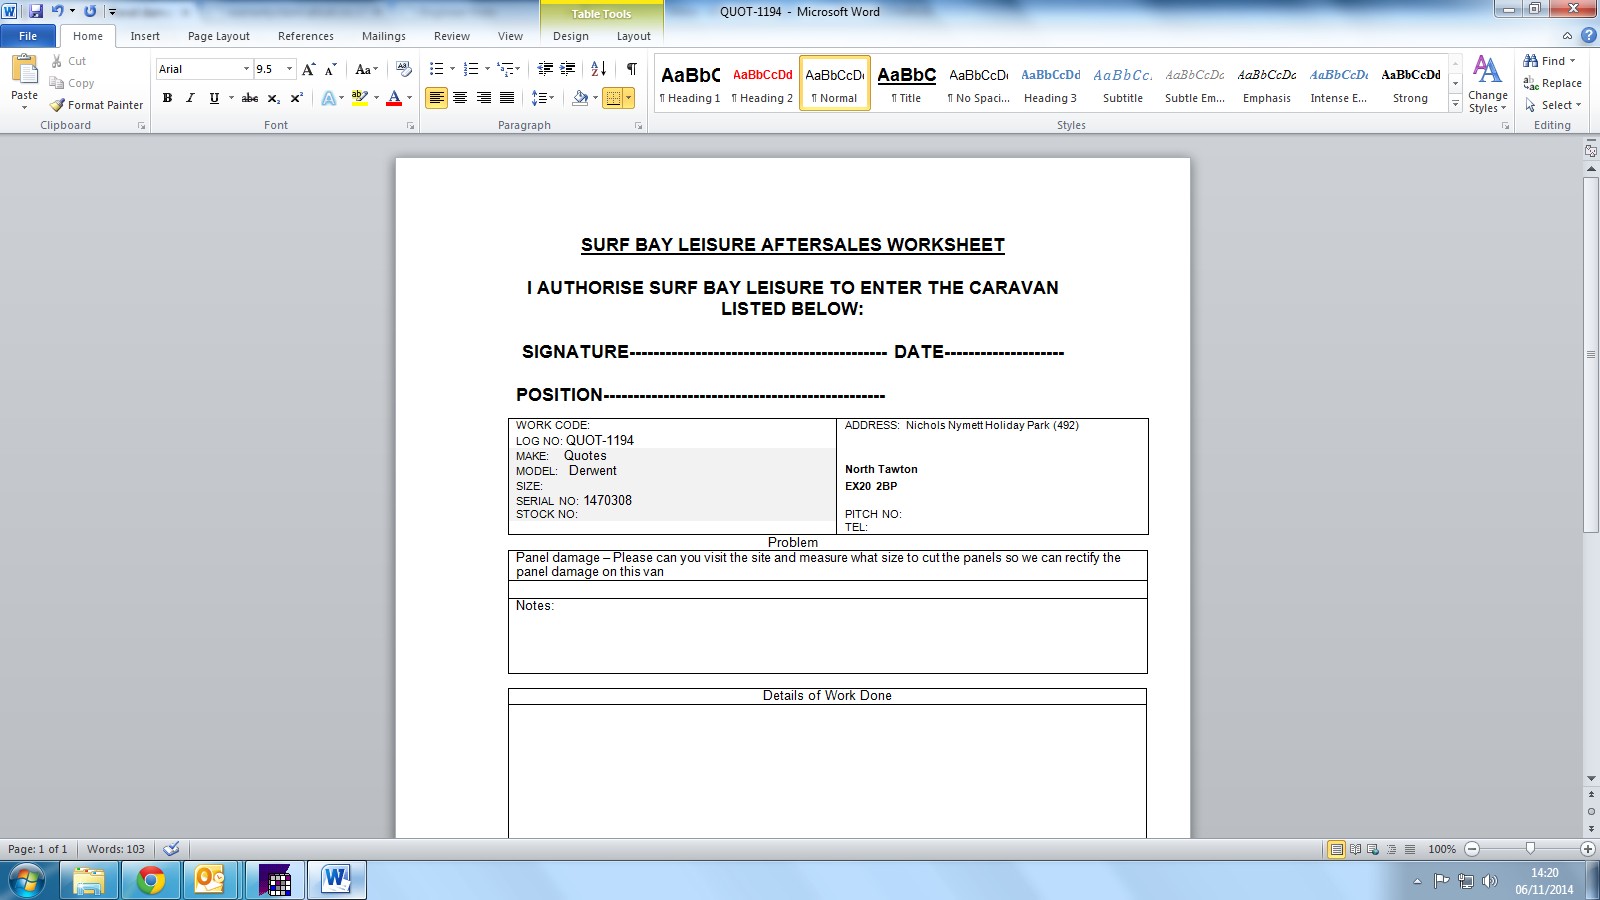Toggle Align Text Right
This screenshot has width=1600, height=900.
pos(484,98)
